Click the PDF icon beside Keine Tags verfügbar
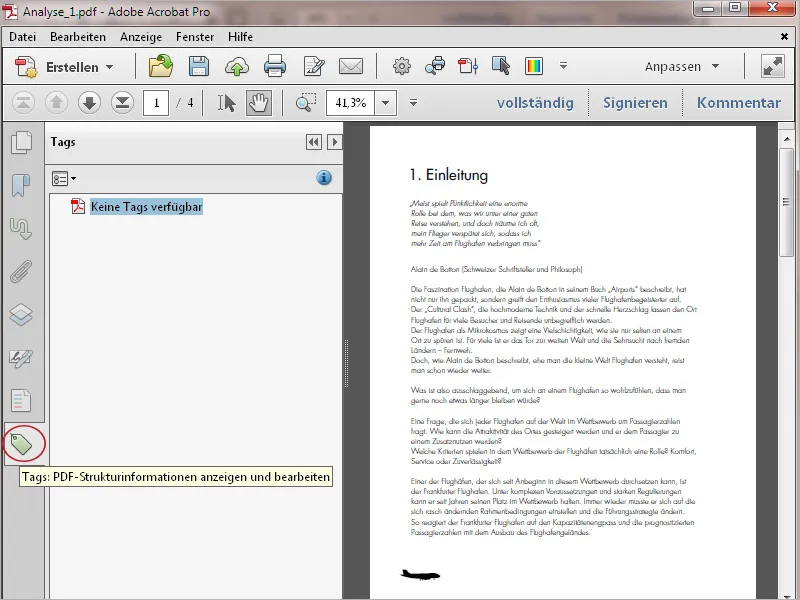The image size is (800, 600). 78,206
